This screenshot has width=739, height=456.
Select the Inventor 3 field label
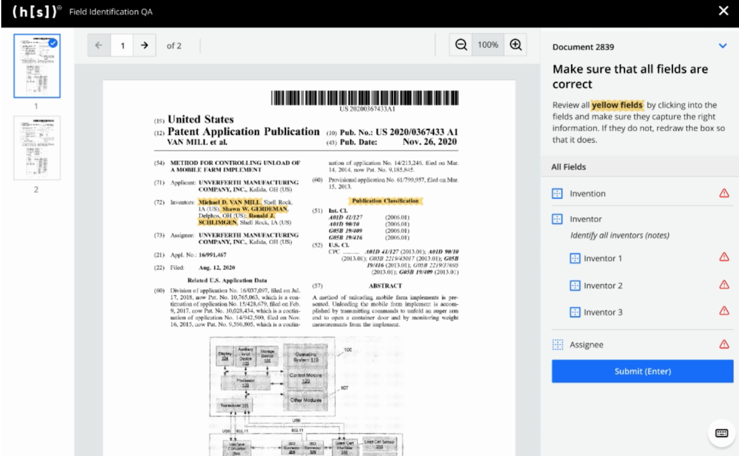click(603, 312)
